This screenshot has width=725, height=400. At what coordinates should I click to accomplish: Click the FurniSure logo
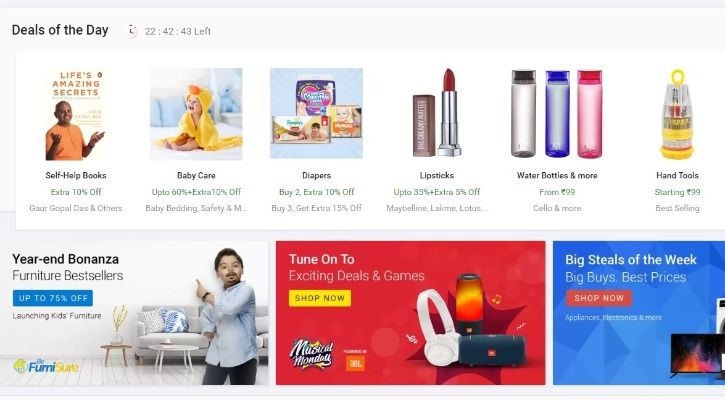[46, 366]
